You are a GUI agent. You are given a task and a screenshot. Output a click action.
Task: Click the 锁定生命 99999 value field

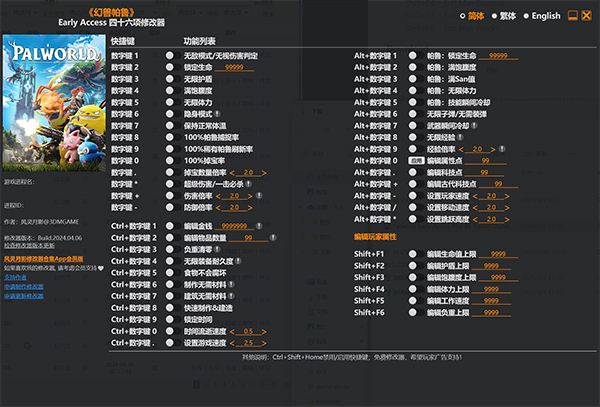[x=234, y=67]
